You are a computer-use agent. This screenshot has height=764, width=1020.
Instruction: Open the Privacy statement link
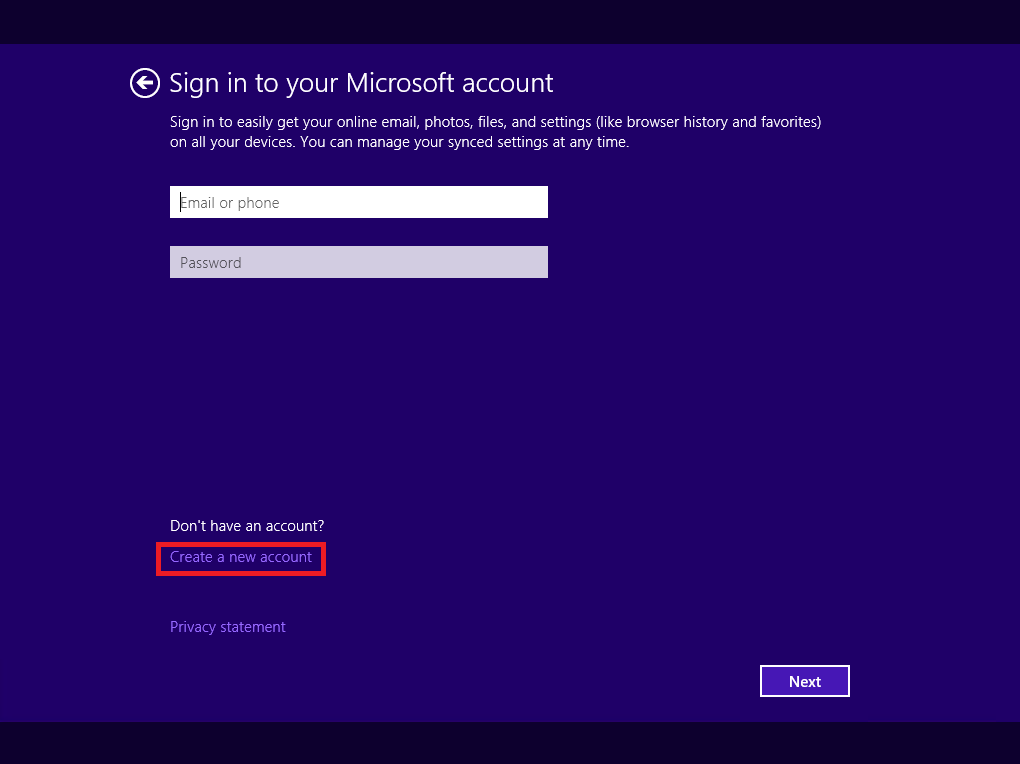(x=228, y=627)
